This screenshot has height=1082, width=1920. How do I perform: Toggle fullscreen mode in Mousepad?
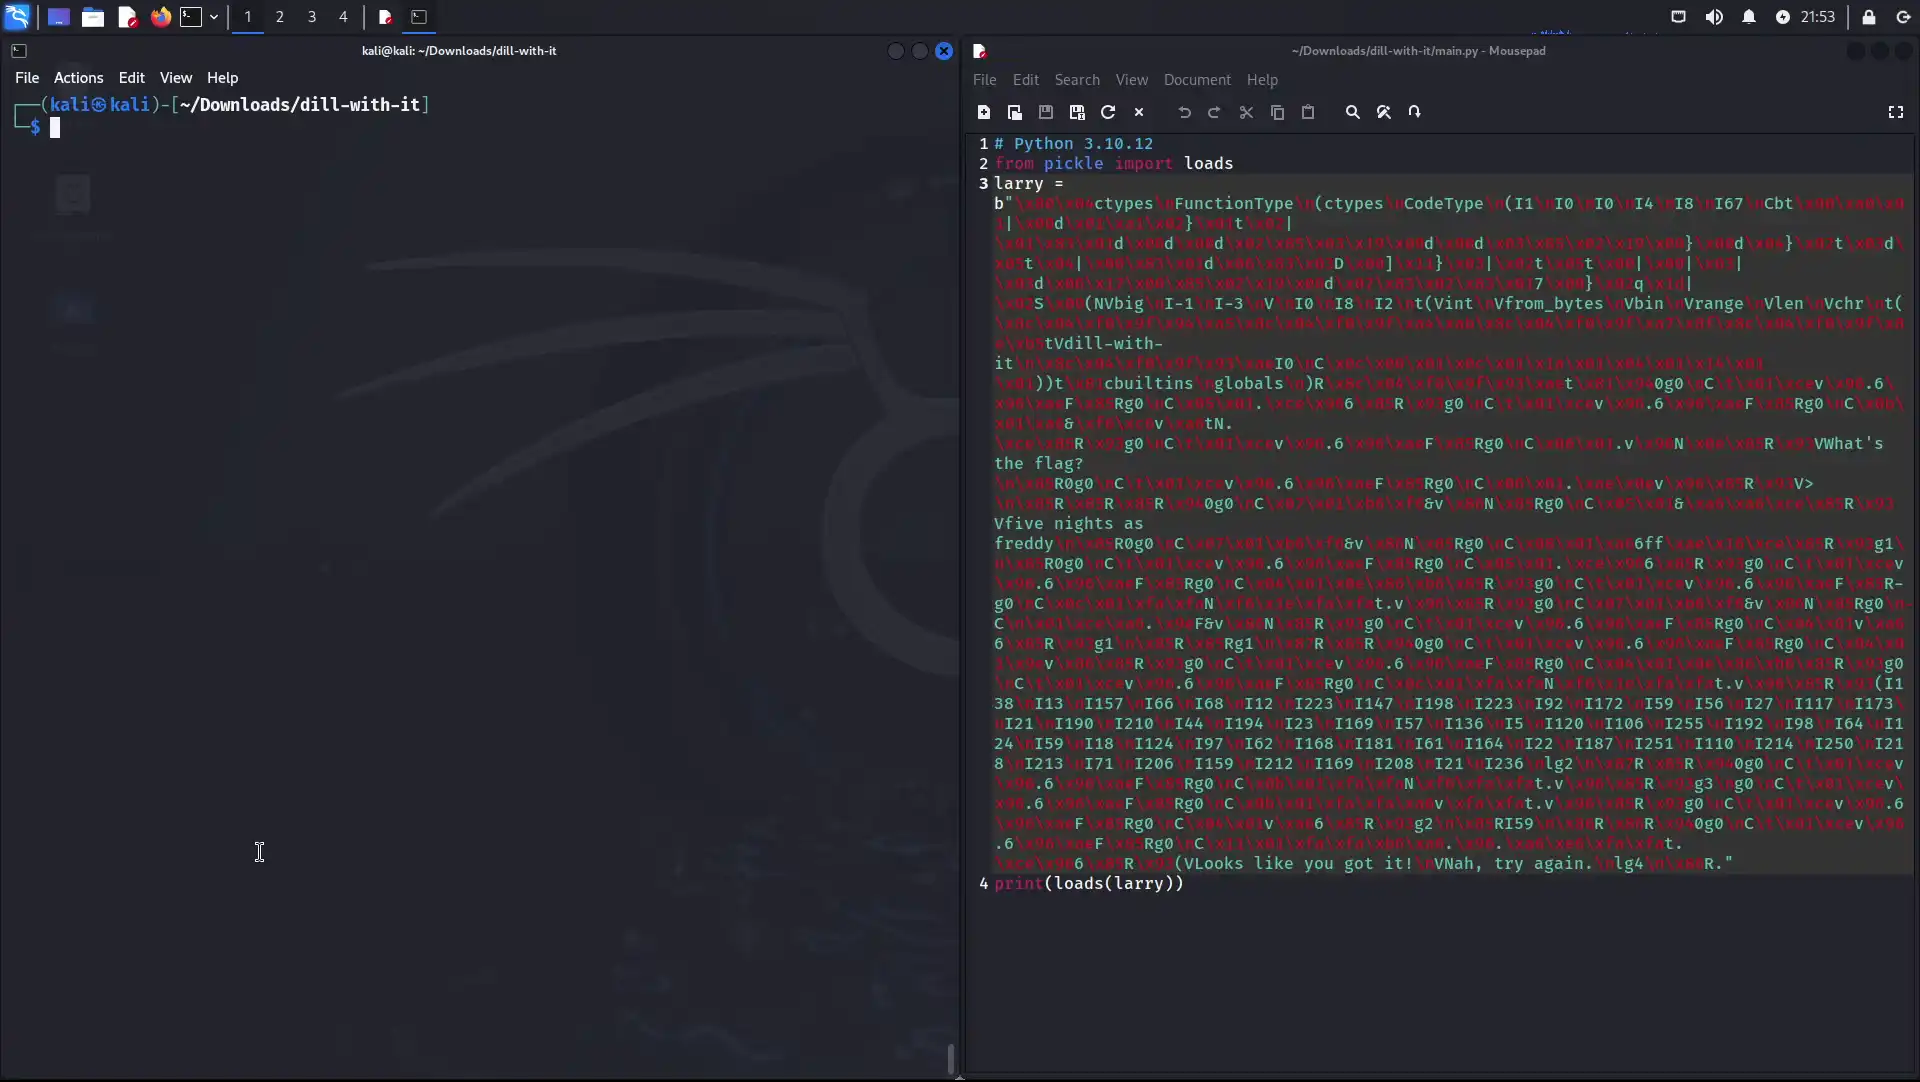coord(1896,112)
